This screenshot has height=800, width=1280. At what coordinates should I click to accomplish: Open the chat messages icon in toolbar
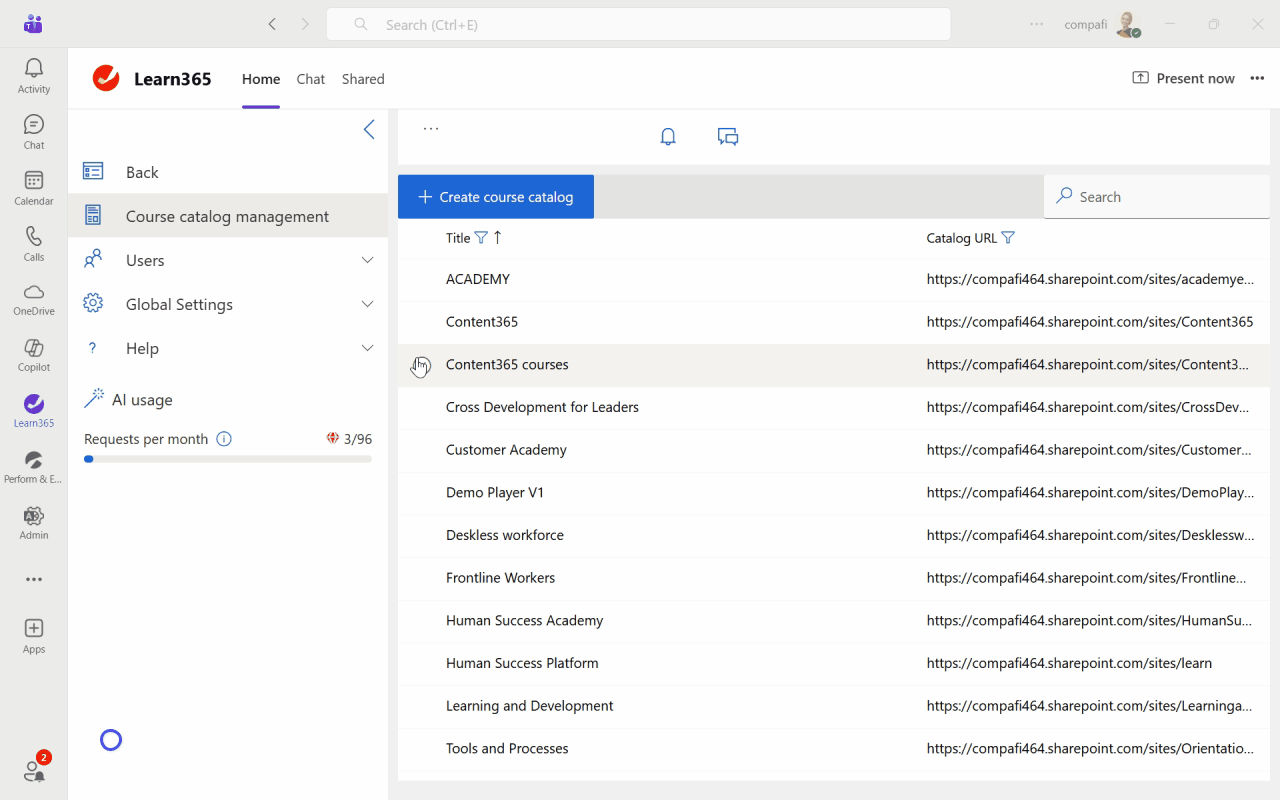point(728,137)
